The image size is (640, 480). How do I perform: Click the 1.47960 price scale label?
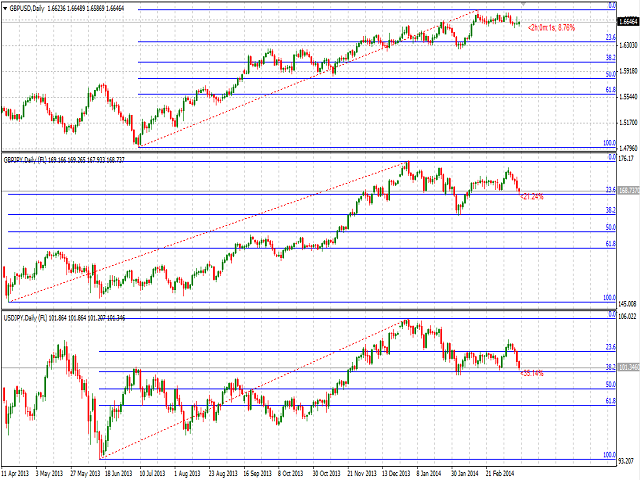pos(628,148)
